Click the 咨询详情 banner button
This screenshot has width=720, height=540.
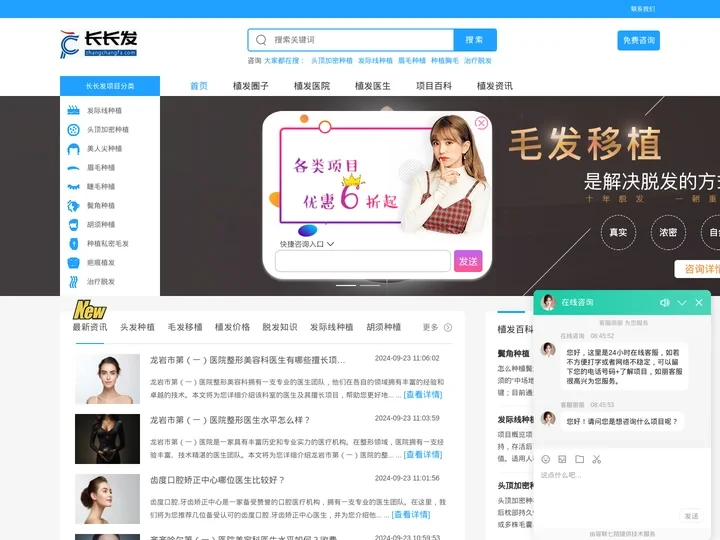(x=697, y=269)
